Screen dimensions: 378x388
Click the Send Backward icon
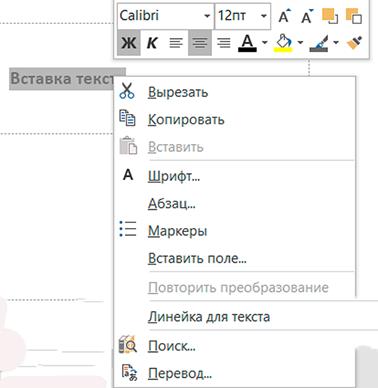pos(354,16)
